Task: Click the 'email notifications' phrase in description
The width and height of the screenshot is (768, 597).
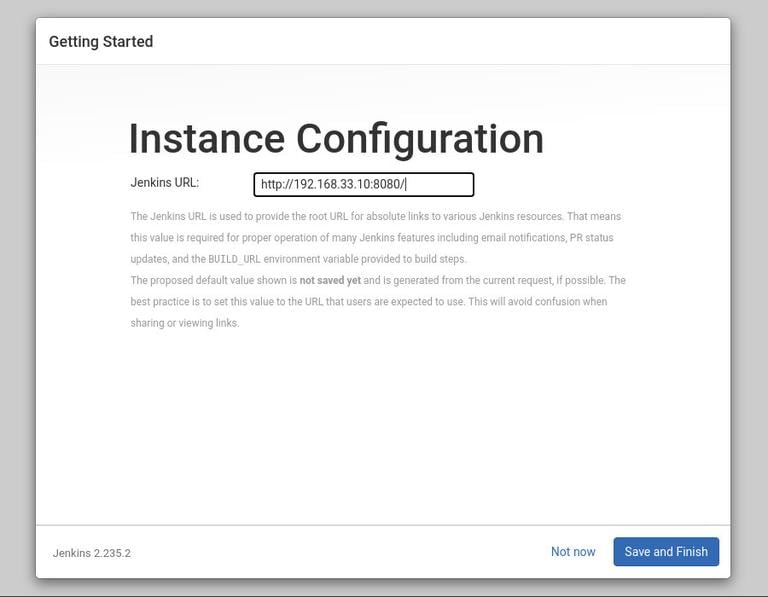Action: tap(520, 238)
